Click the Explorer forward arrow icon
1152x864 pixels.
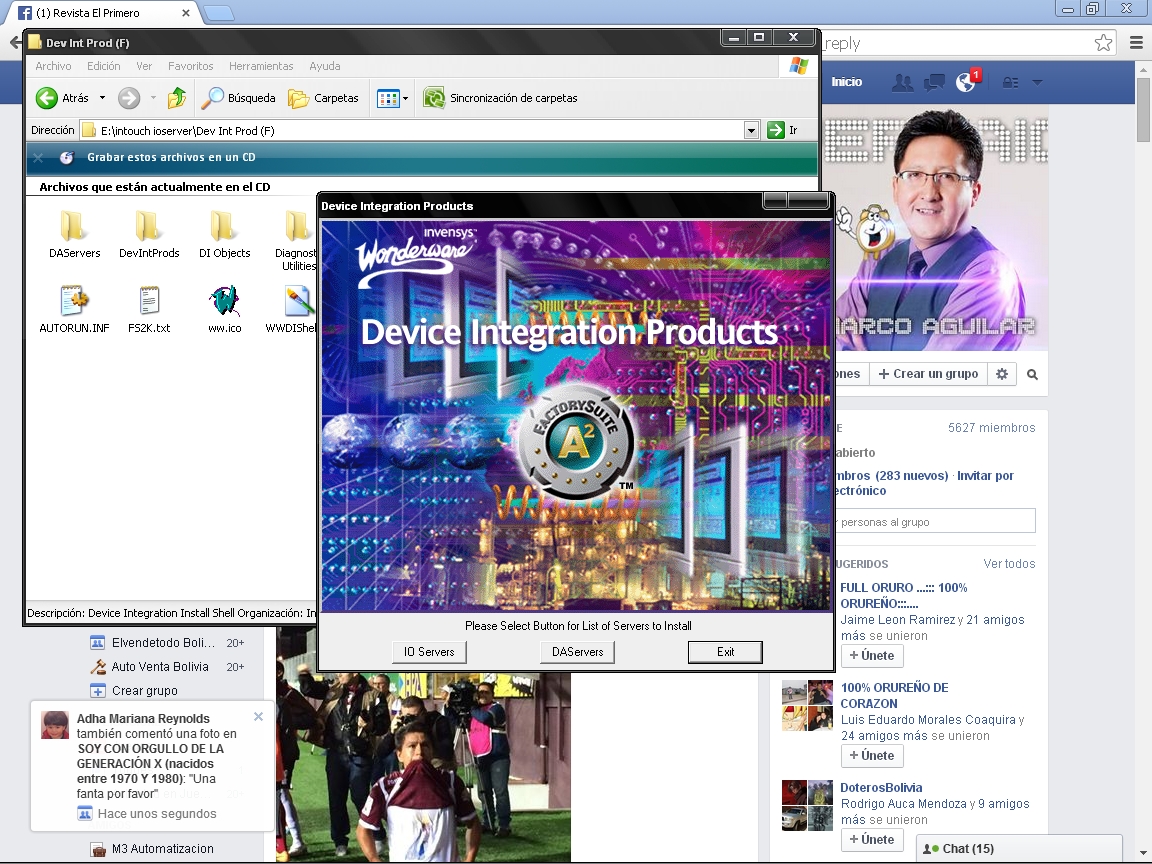(129, 98)
